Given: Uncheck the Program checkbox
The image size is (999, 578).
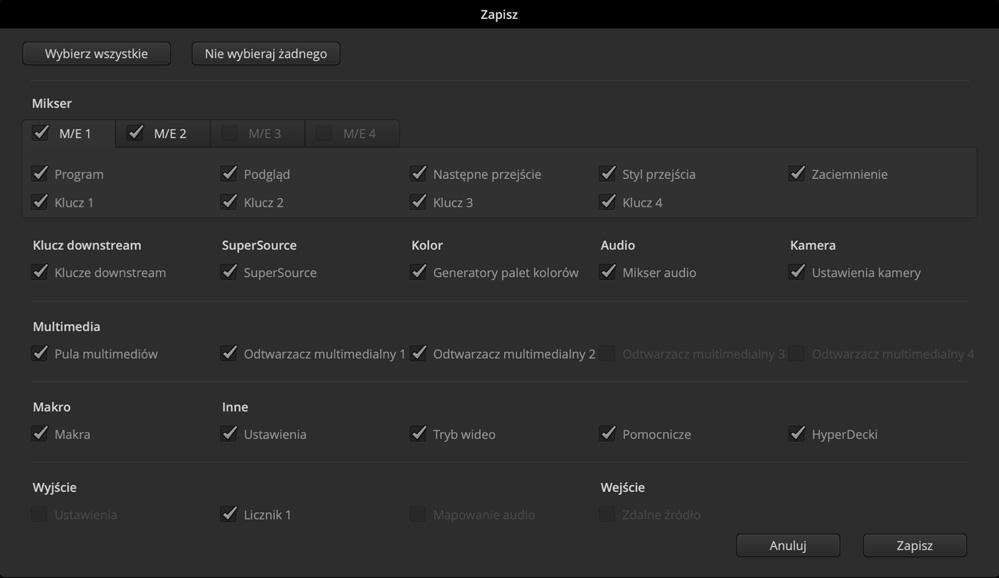Looking at the screenshot, I should click(40, 174).
